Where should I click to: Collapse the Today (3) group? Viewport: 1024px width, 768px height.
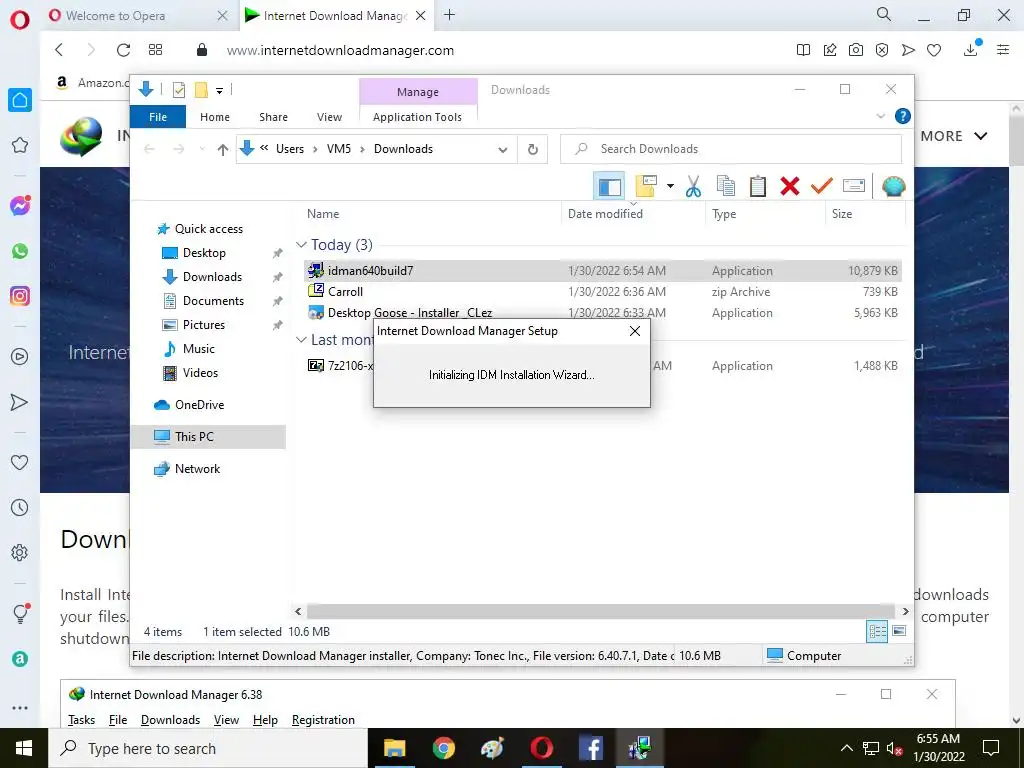click(x=301, y=245)
